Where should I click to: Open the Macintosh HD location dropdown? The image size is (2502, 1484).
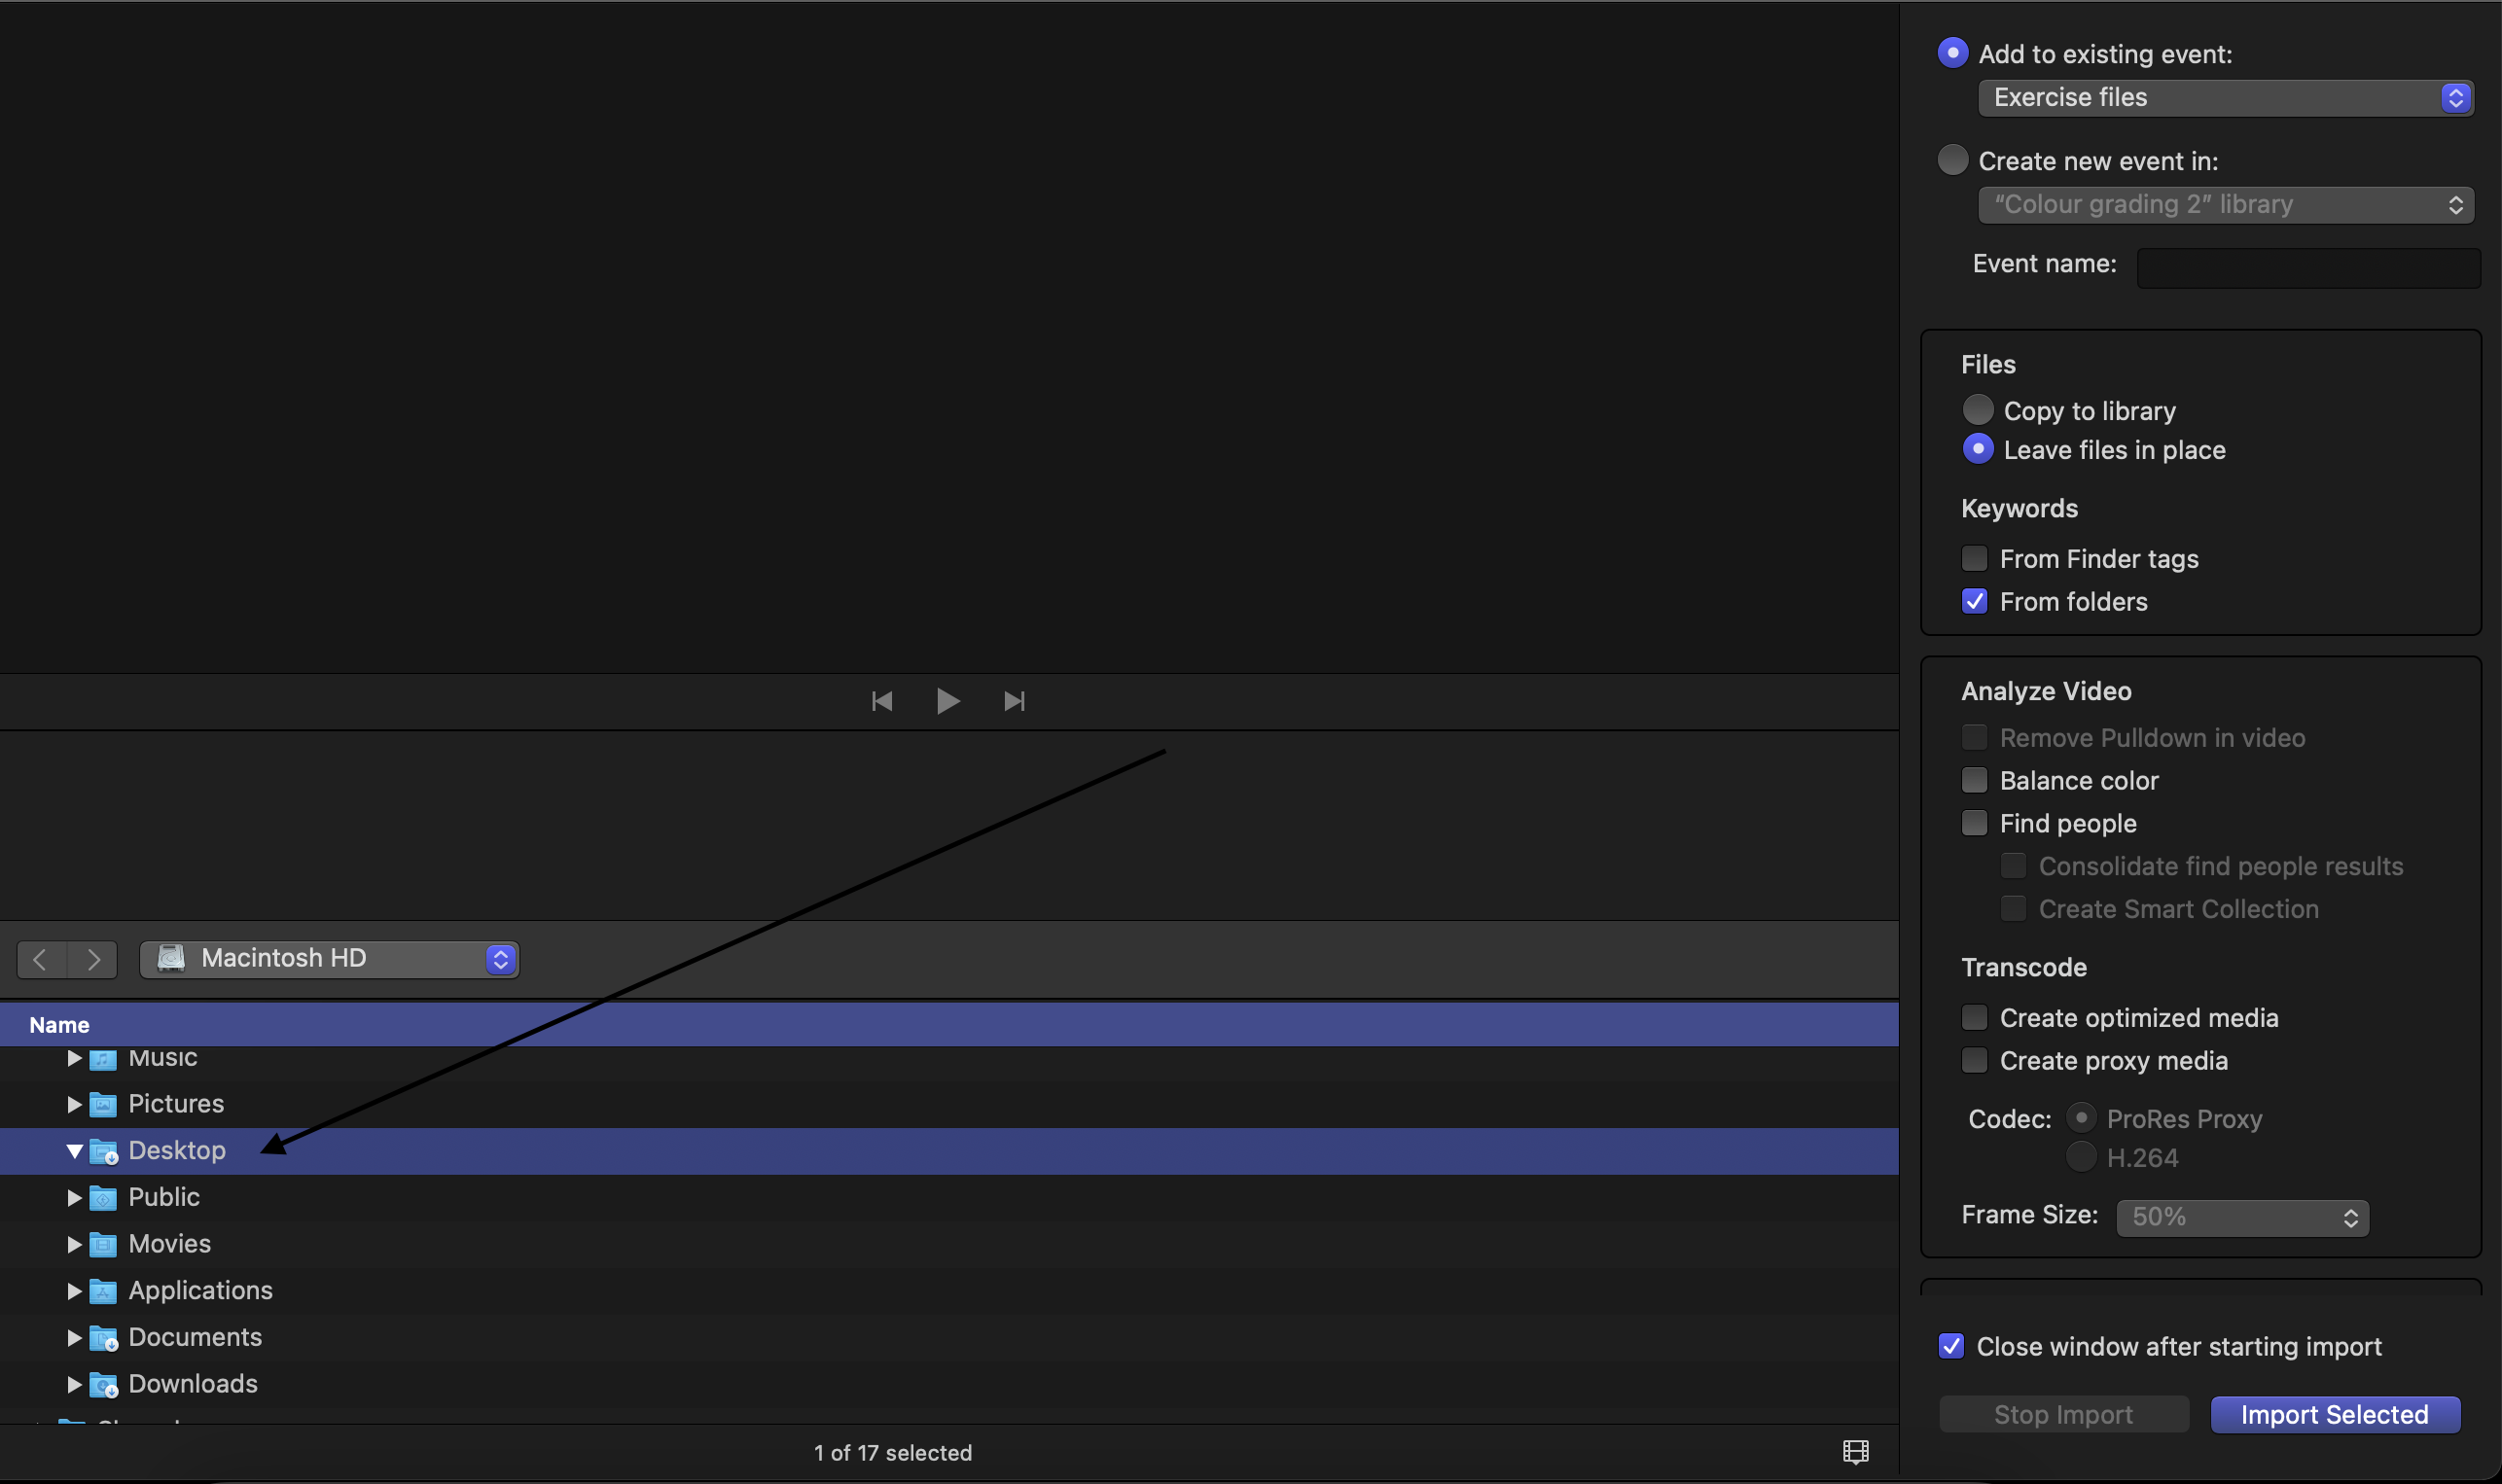329,959
